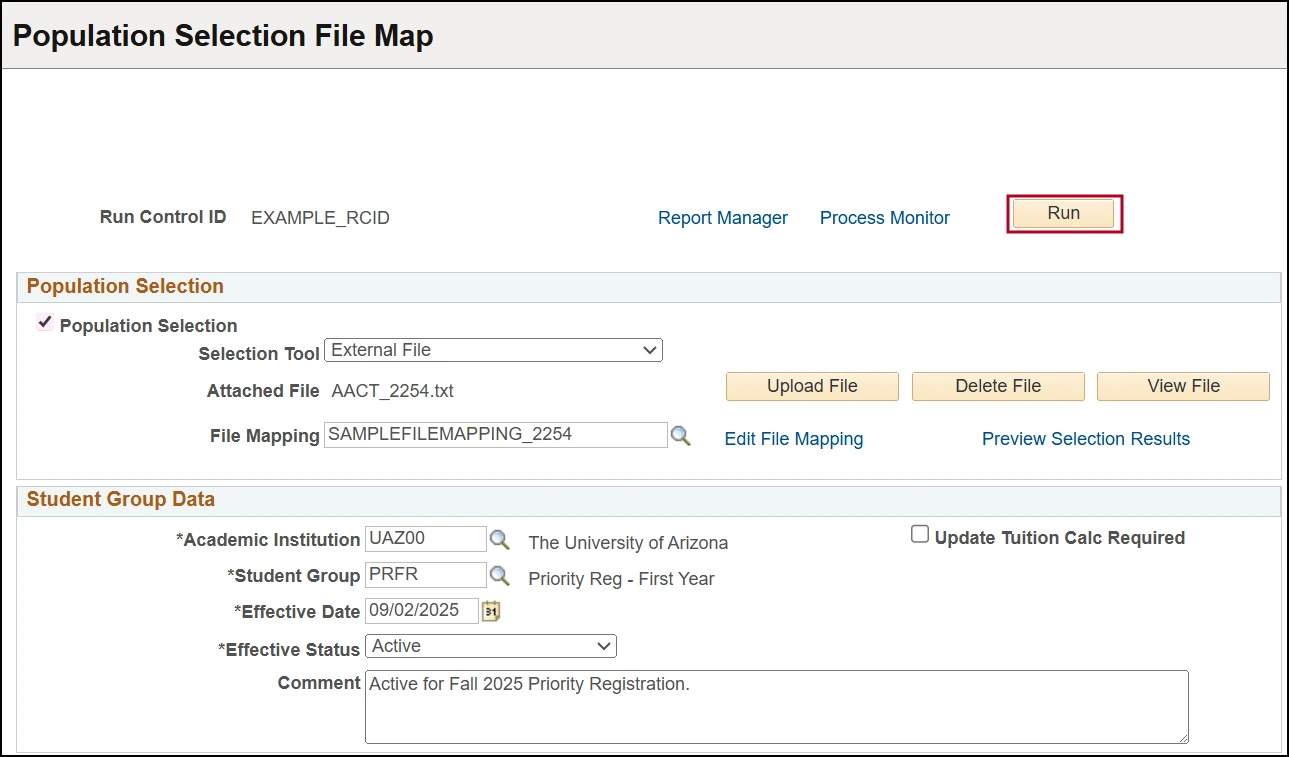Click into the Student Group field

click(x=425, y=575)
